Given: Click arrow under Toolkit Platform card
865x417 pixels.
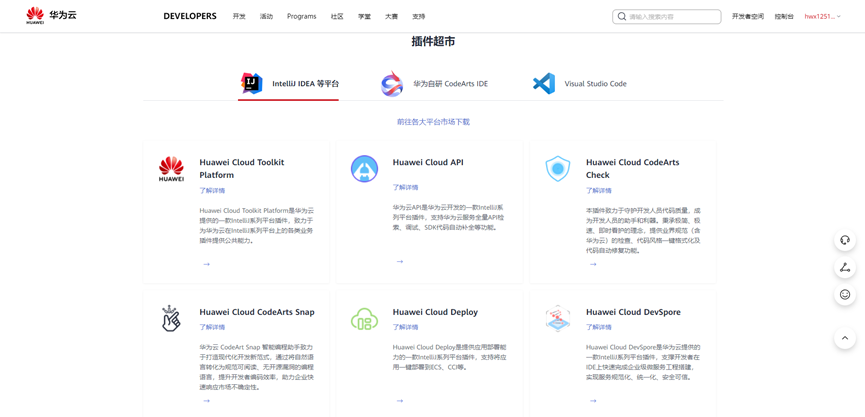Looking at the screenshot, I should coord(206,264).
